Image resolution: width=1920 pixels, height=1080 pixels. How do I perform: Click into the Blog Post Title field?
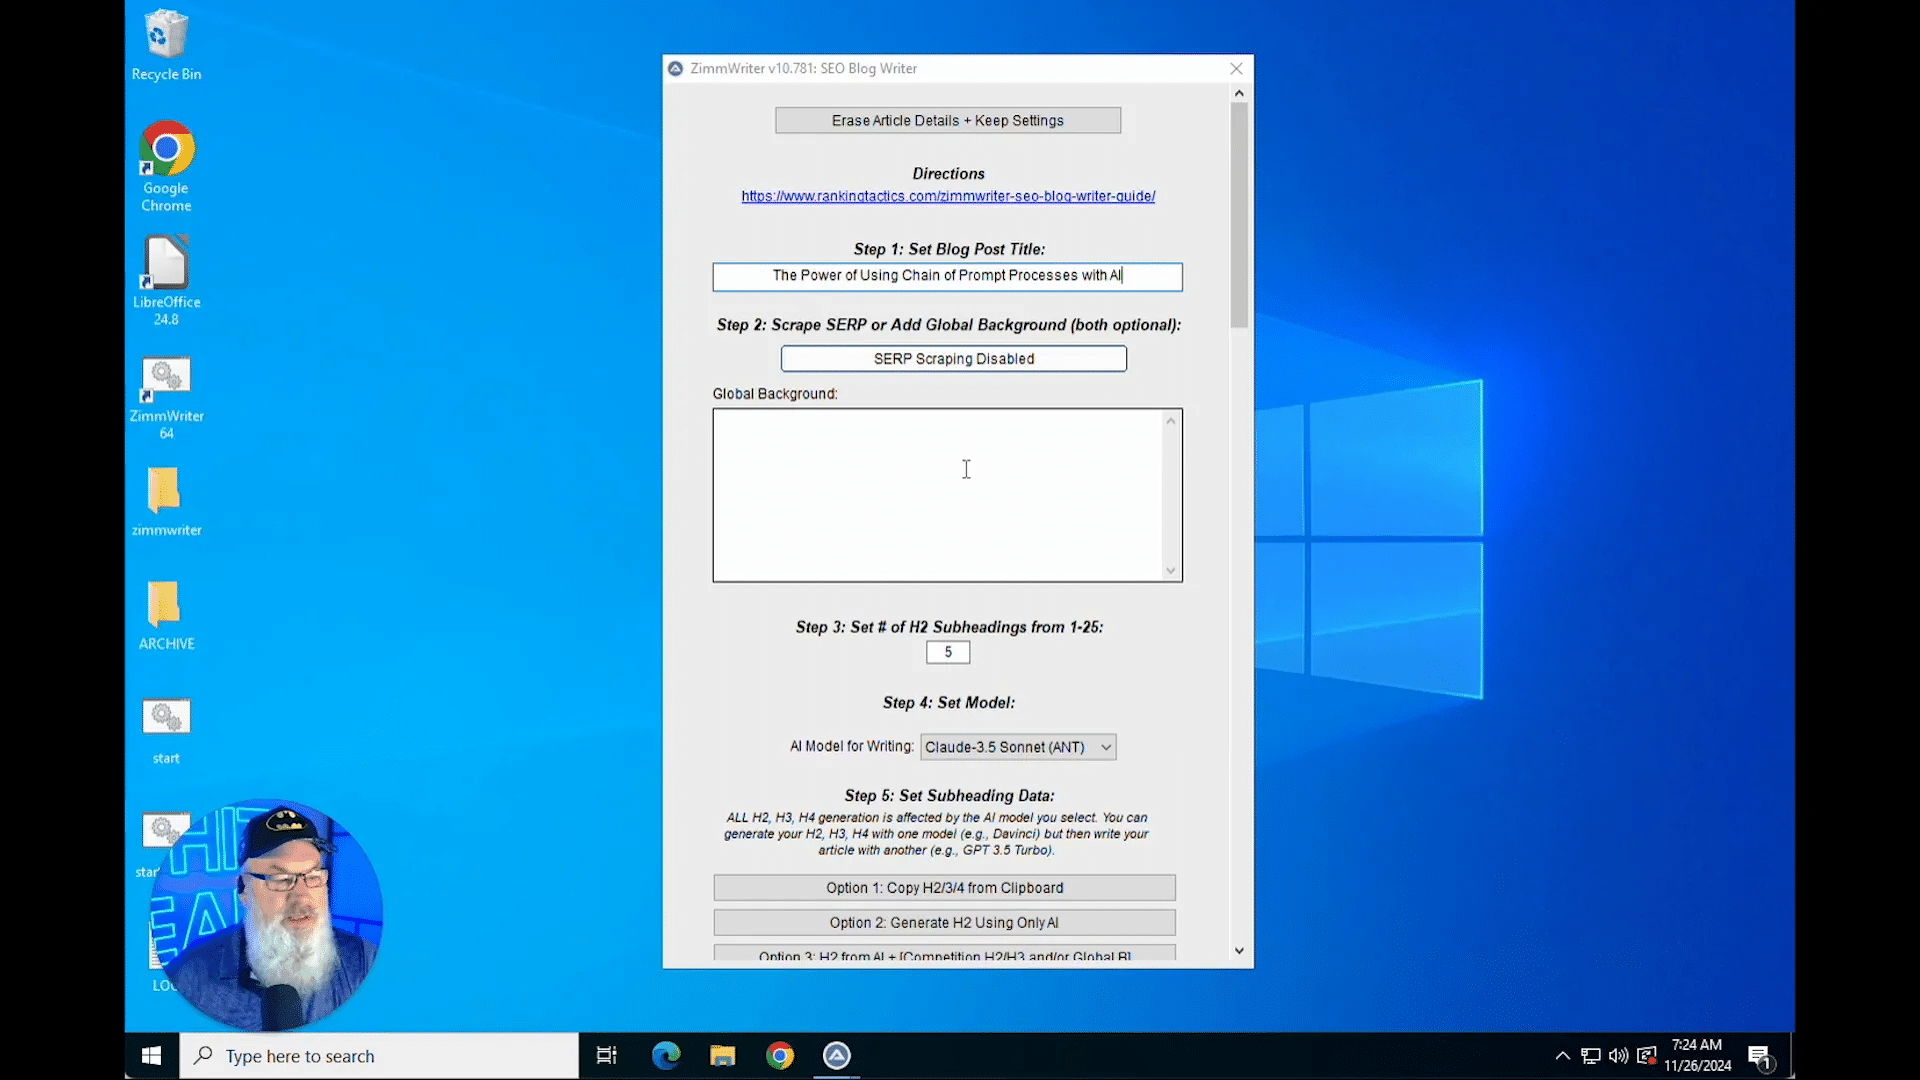(948, 276)
